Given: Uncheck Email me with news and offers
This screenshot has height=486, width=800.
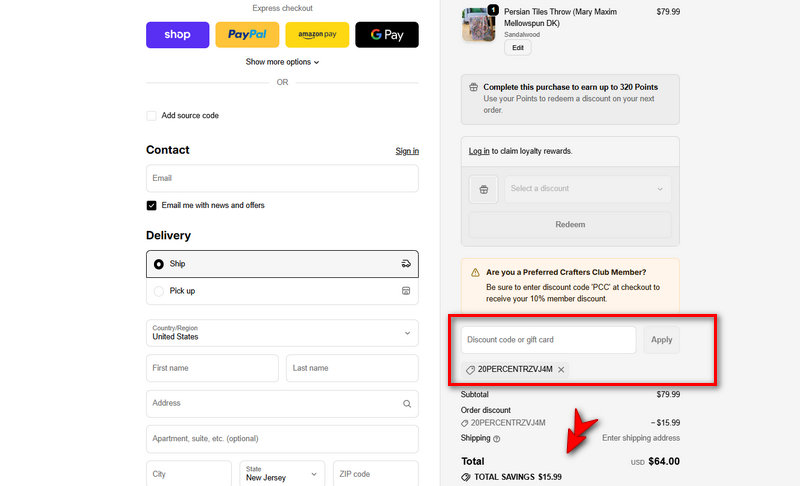Looking at the screenshot, I should (x=152, y=205).
